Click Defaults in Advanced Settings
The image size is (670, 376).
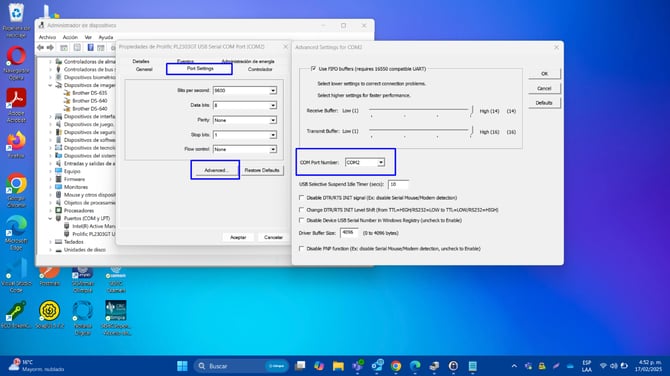point(544,103)
